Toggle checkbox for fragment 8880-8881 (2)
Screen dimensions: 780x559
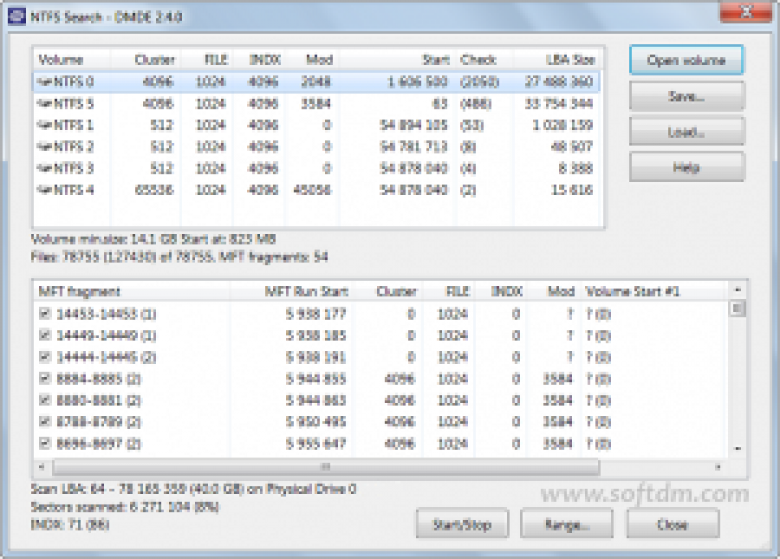pyautogui.click(x=45, y=400)
